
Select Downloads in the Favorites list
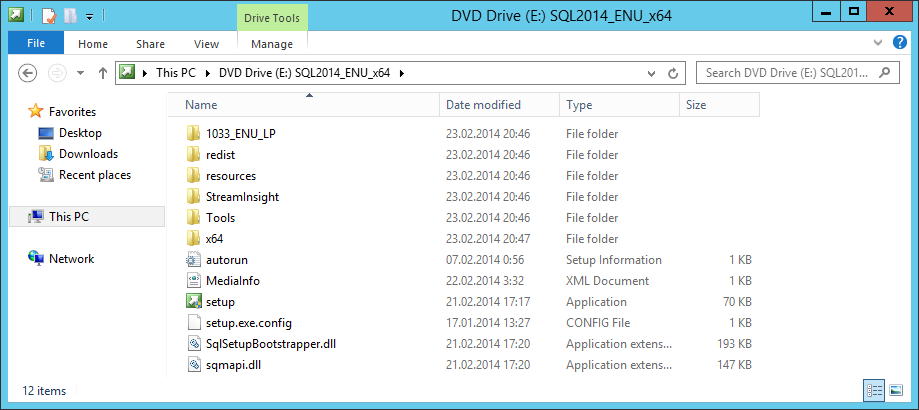[x=88, y=154]
